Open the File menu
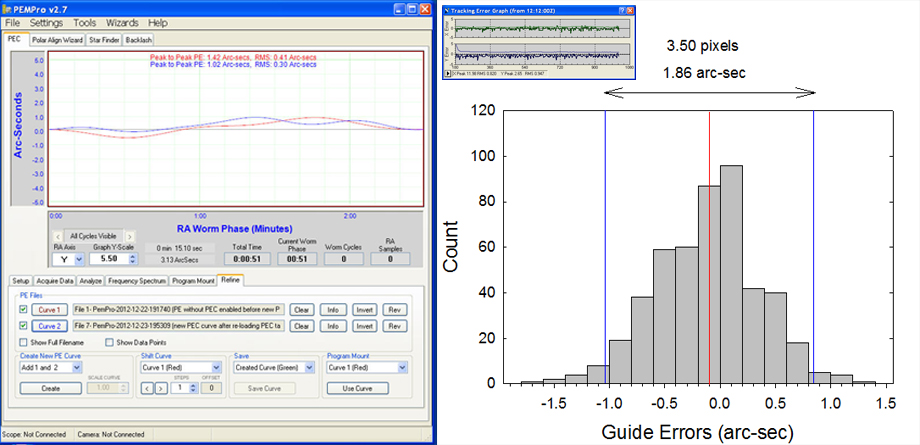 point(12,23)
